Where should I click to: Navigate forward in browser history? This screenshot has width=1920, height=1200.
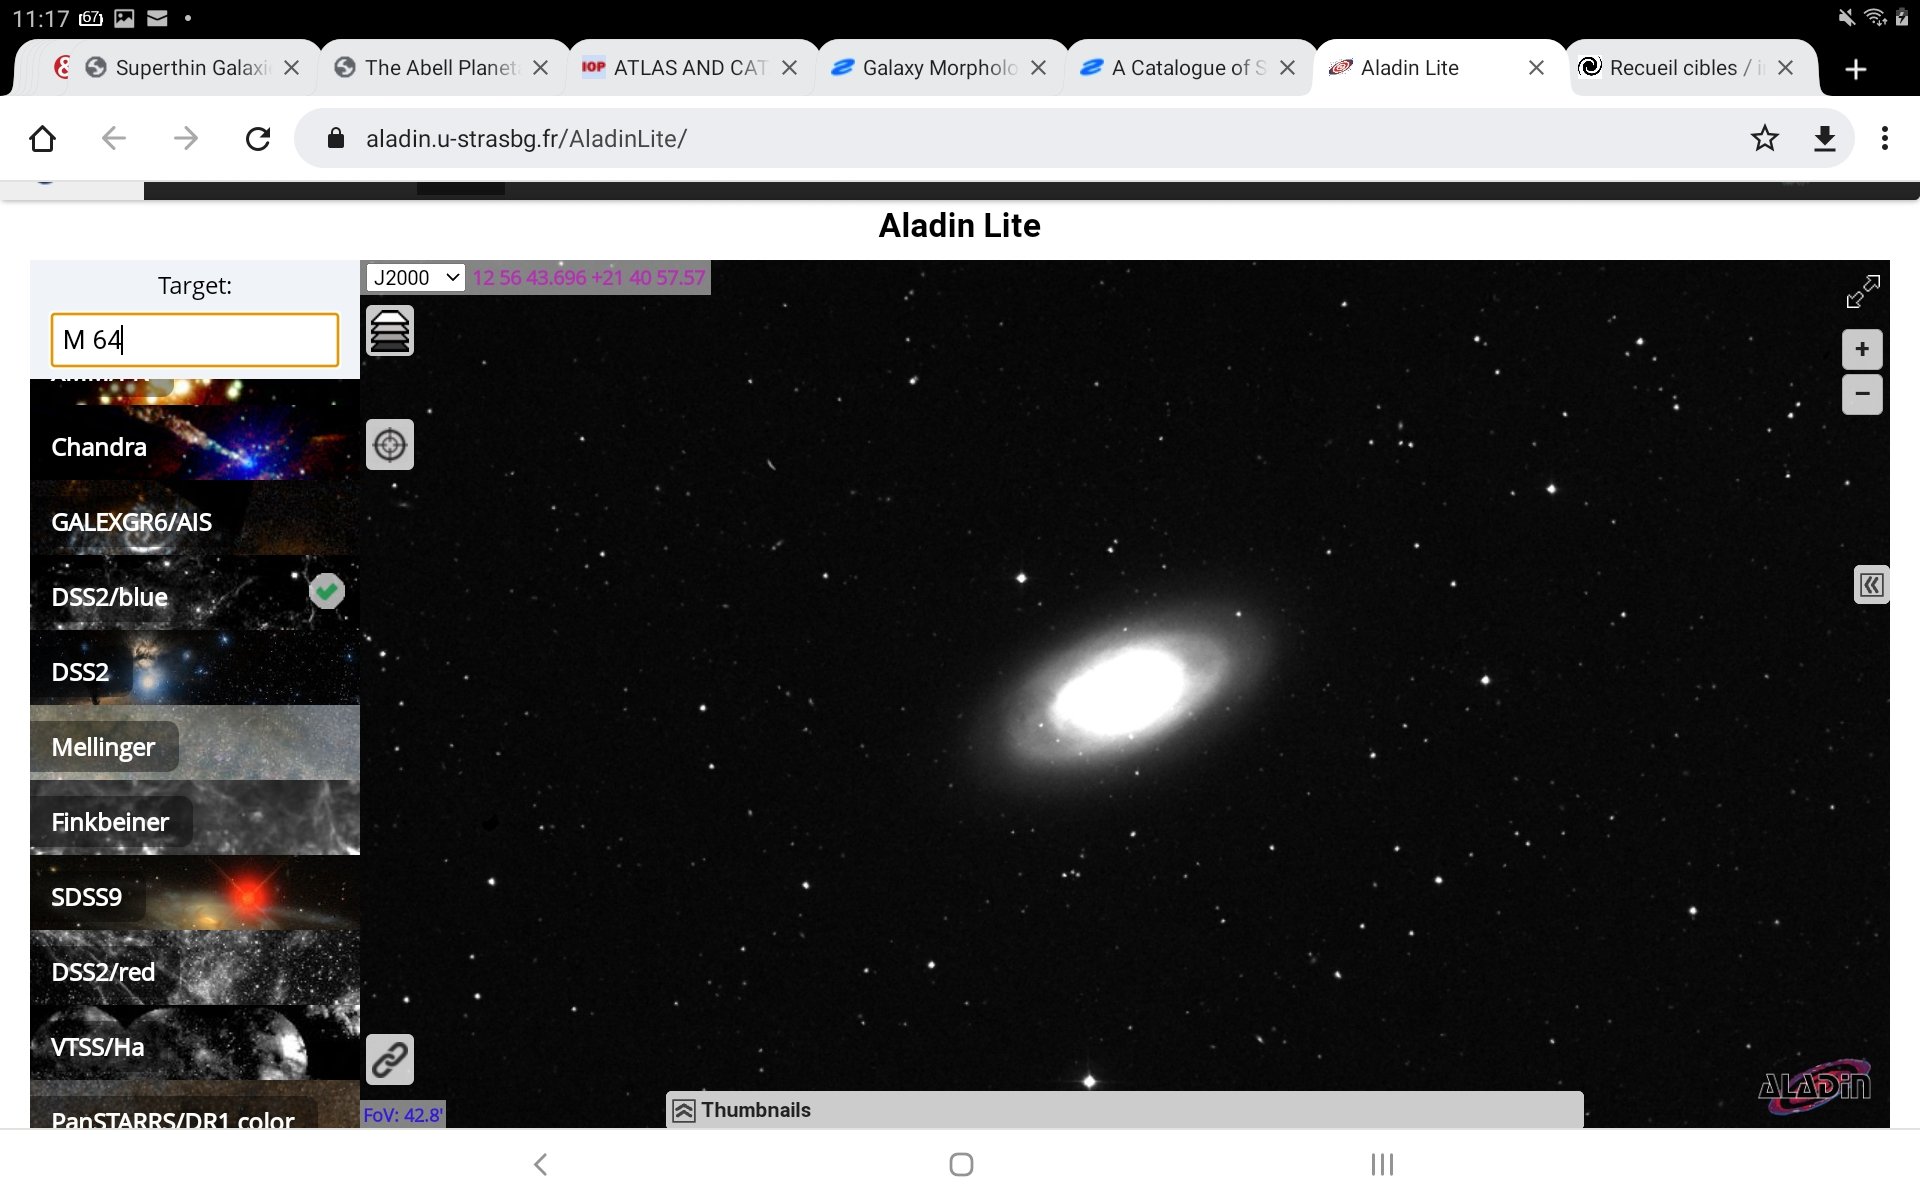click(186, 138)
